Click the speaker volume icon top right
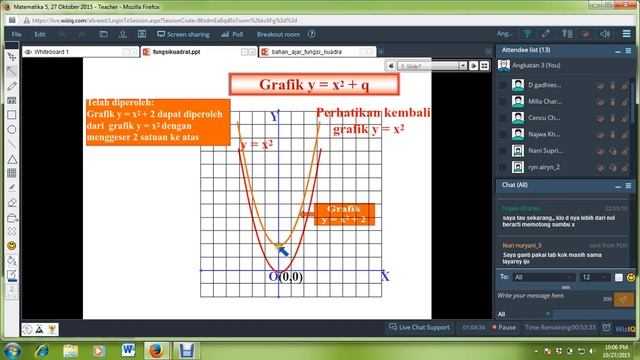 click(605, 34)
